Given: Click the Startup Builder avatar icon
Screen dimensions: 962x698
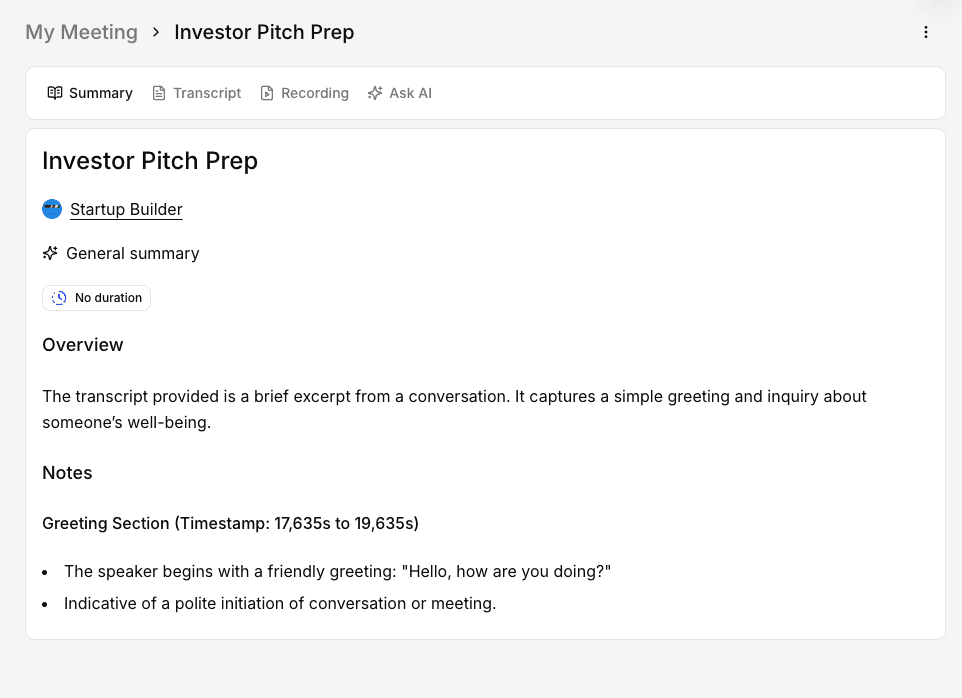Looking at the screenshot, I should [x=52, y=209].
